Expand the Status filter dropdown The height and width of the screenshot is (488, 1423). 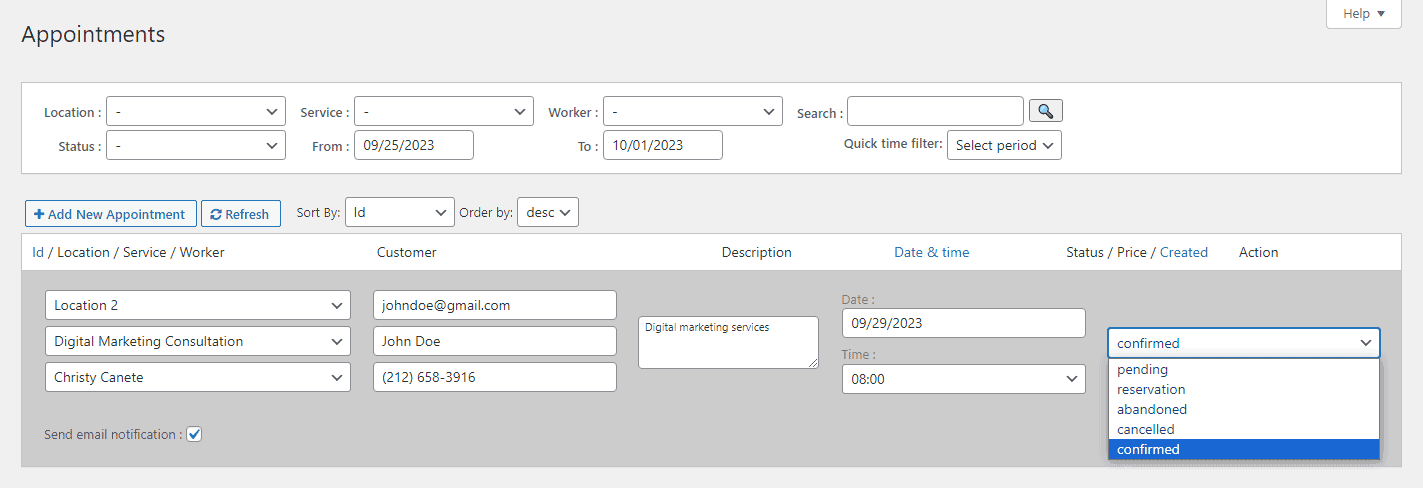(196, 146)
